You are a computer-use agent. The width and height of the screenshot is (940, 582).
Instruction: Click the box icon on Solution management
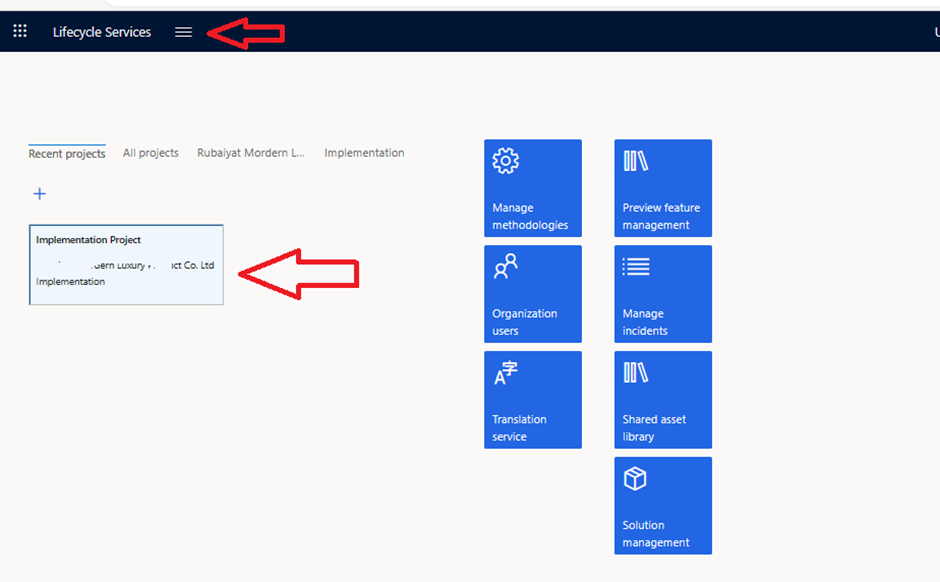click(635, 478)
